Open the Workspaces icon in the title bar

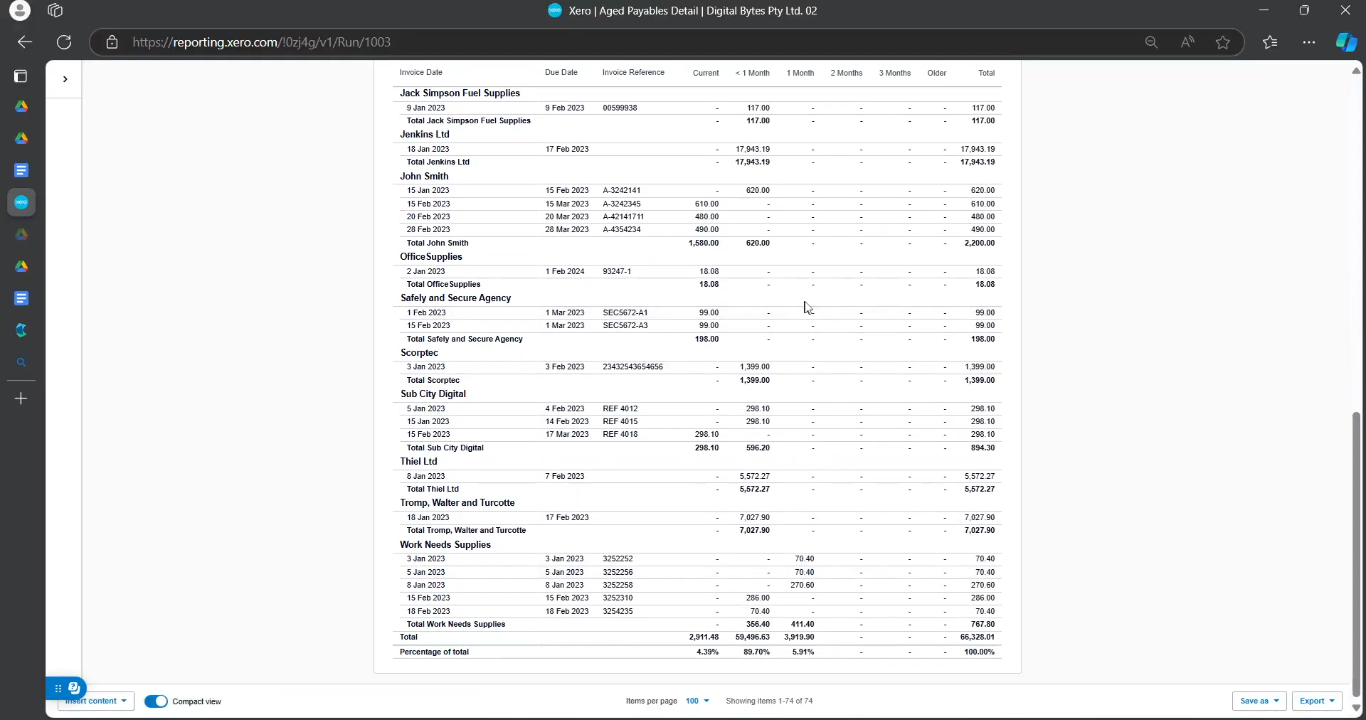pos(55,11)
